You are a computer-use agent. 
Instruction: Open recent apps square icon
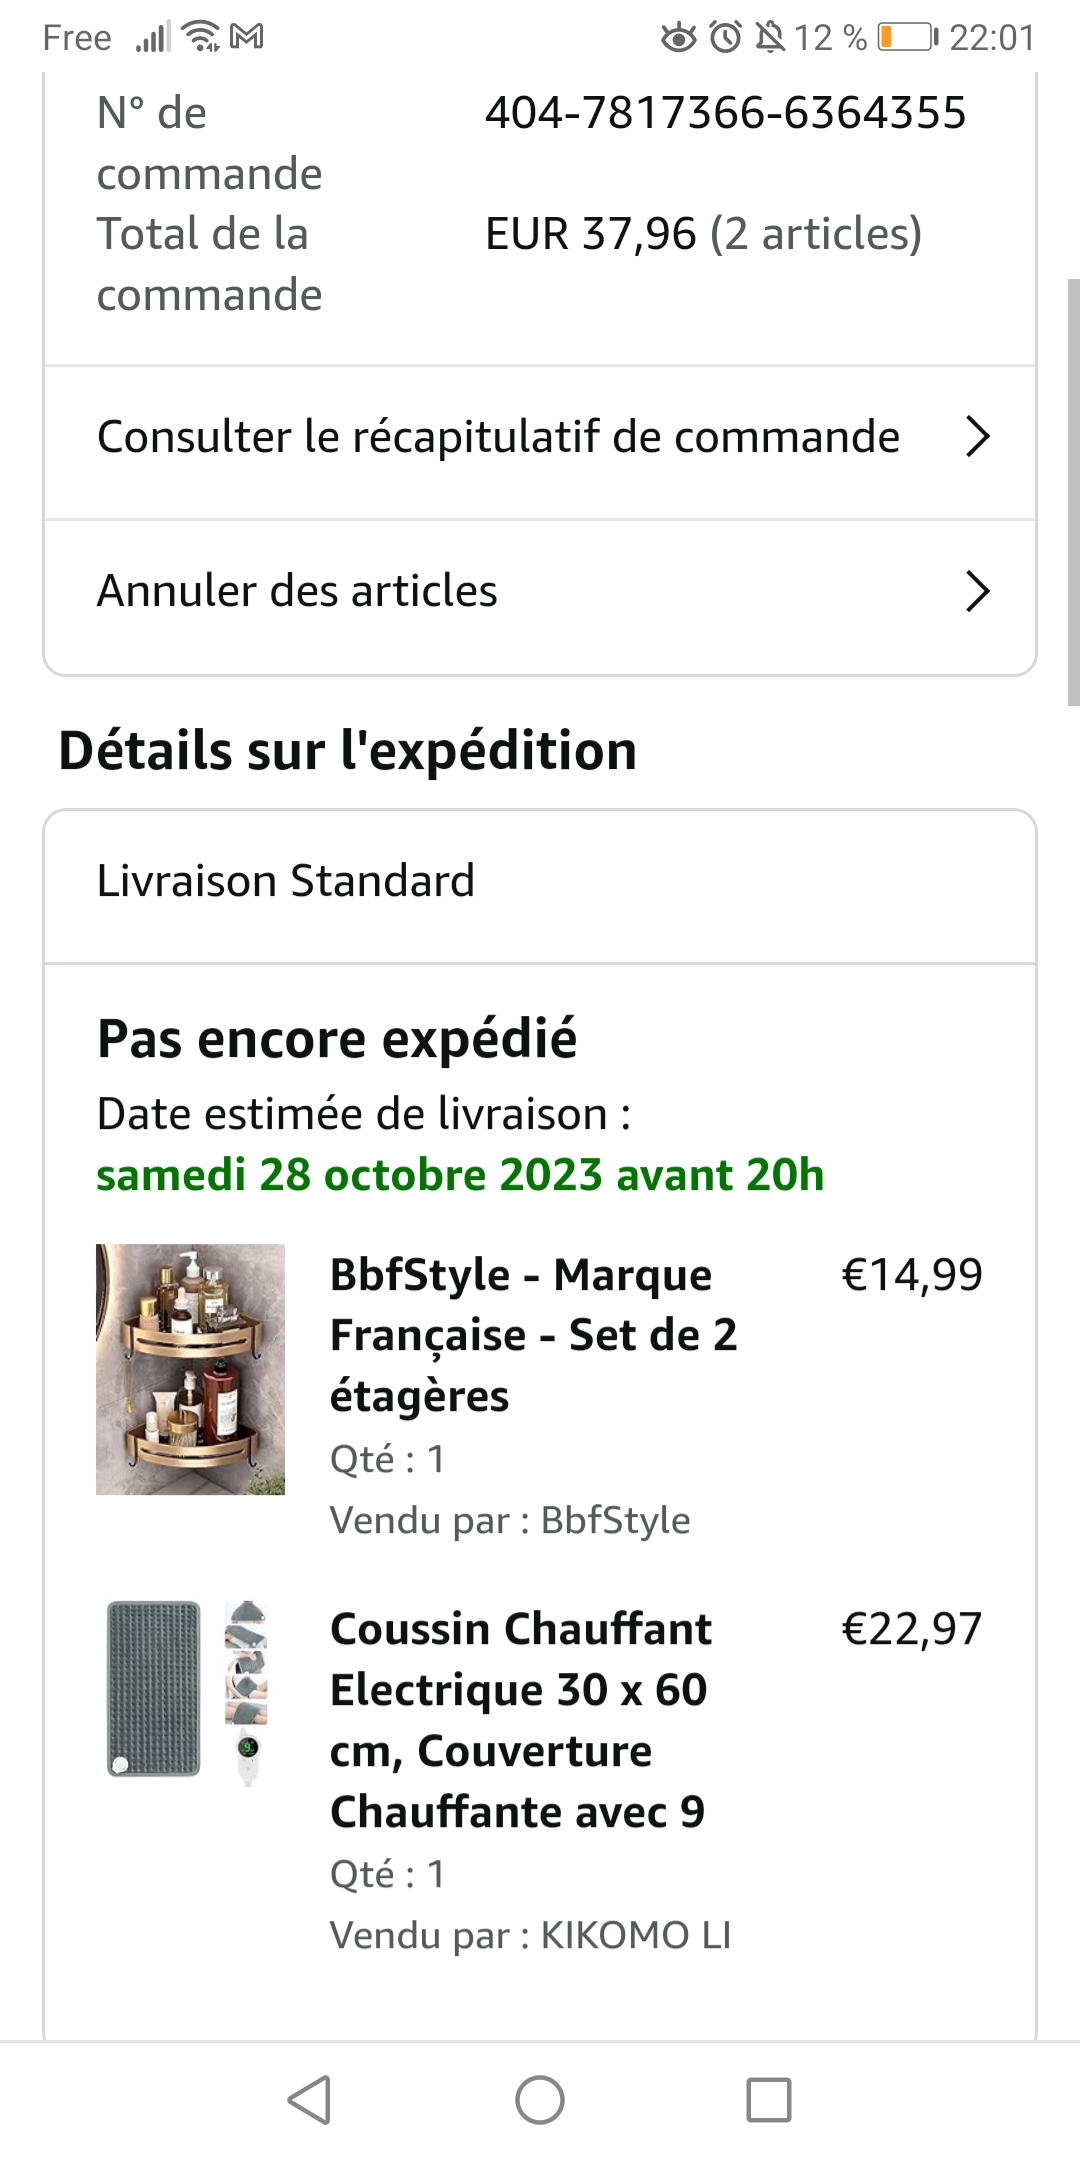click(x=769, y=2099)
